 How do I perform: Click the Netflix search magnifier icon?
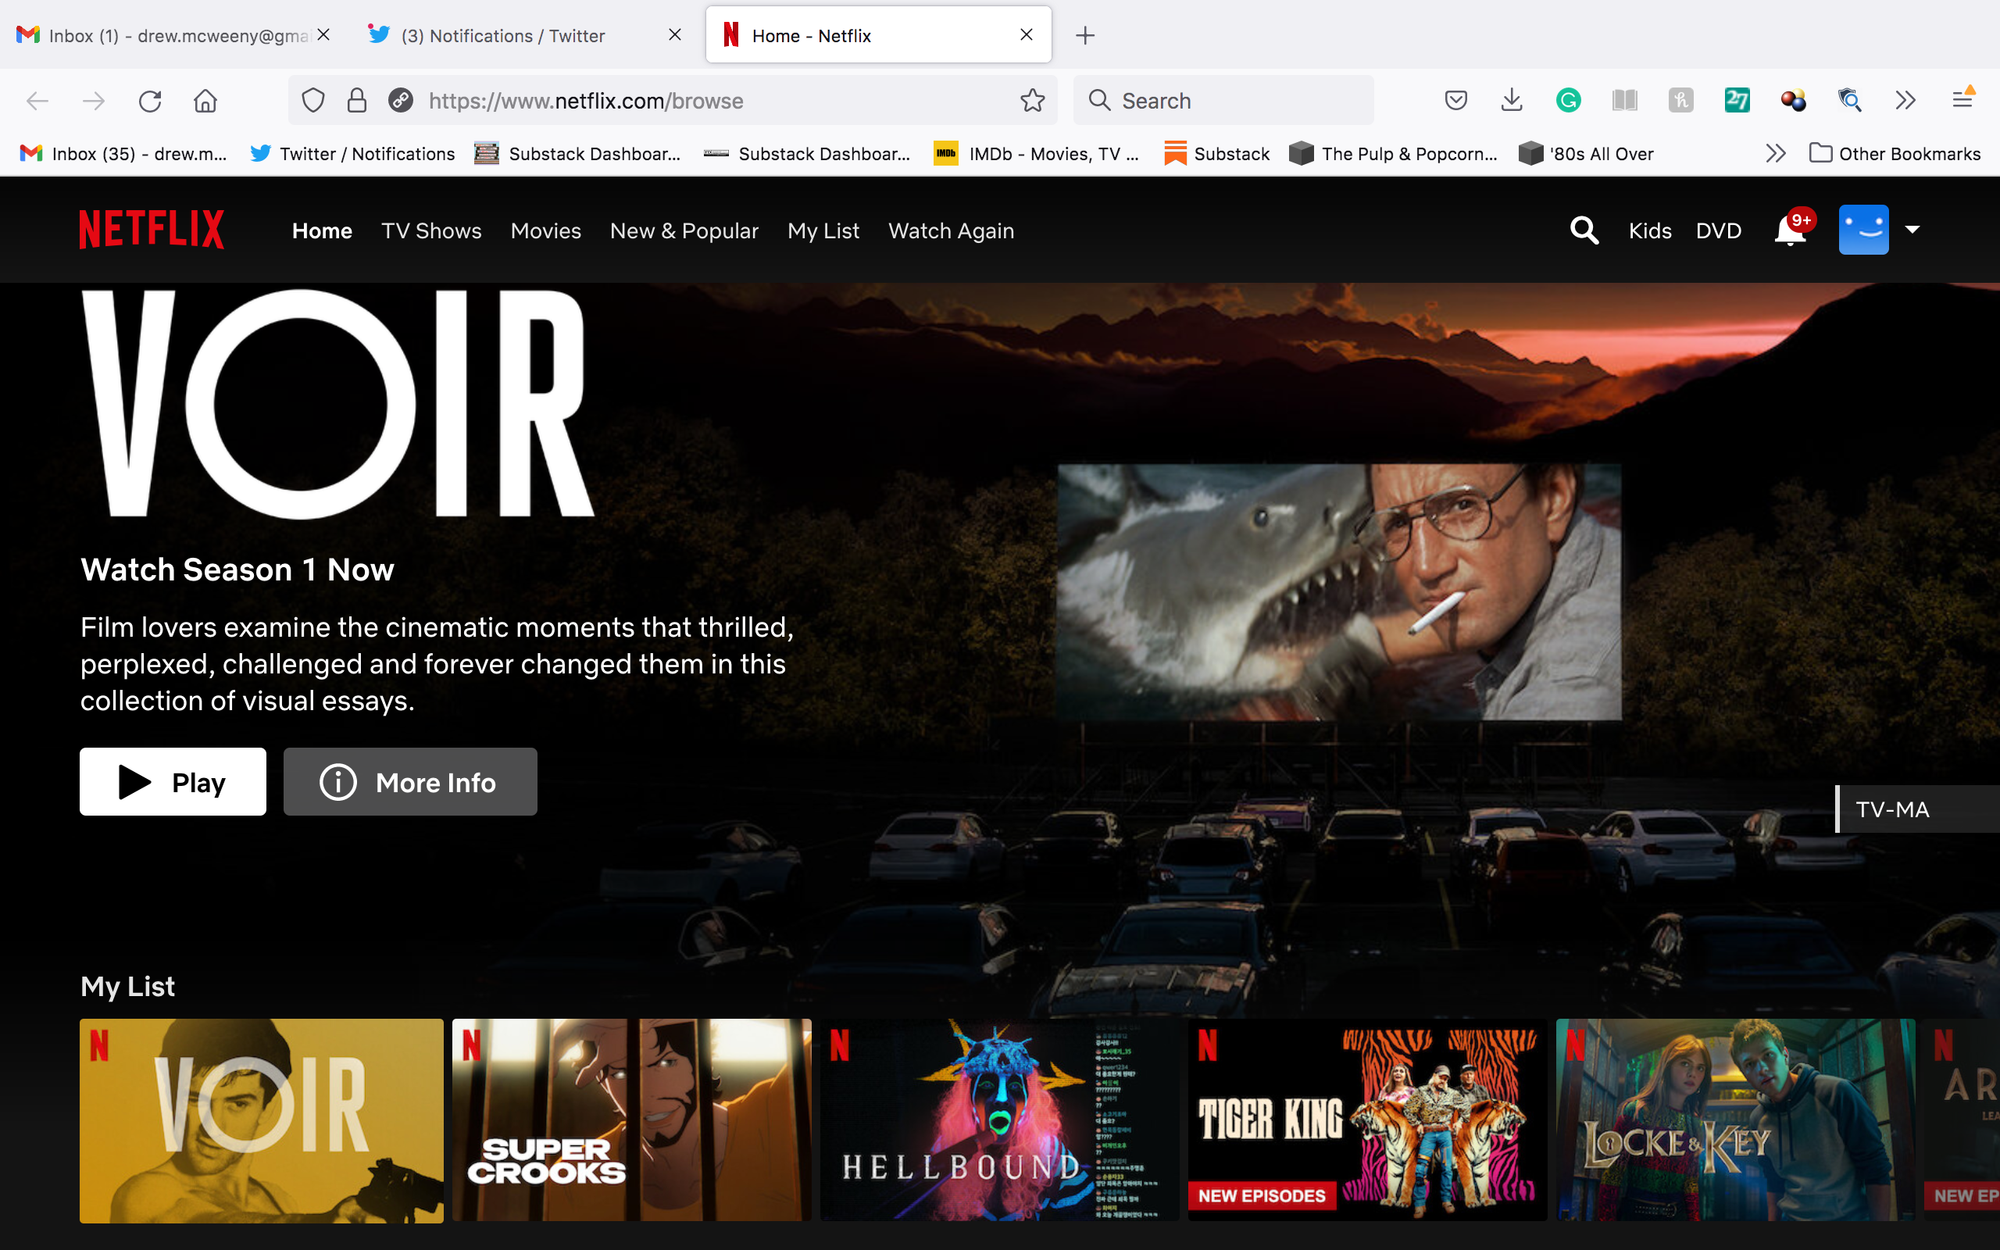pos(1584,231)
